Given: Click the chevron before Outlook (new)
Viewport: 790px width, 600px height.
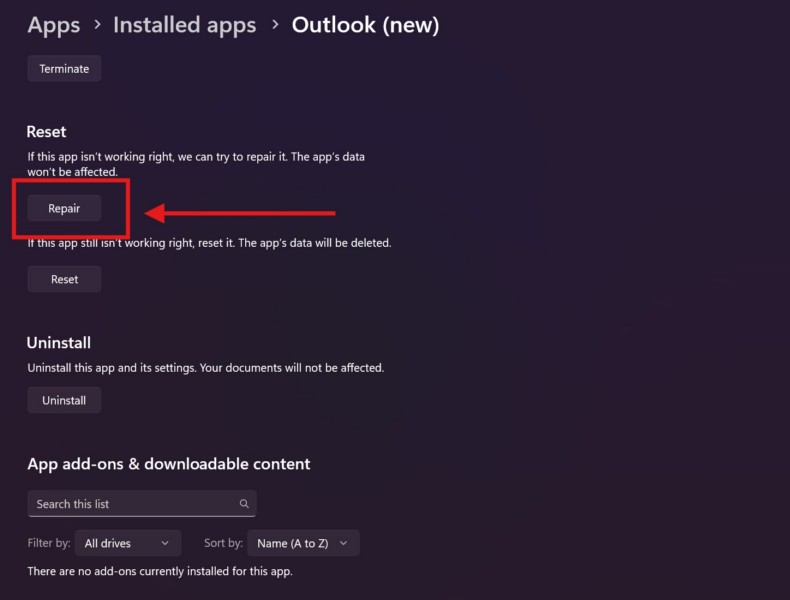Looking at the screenshot, I should click(274, 26).
